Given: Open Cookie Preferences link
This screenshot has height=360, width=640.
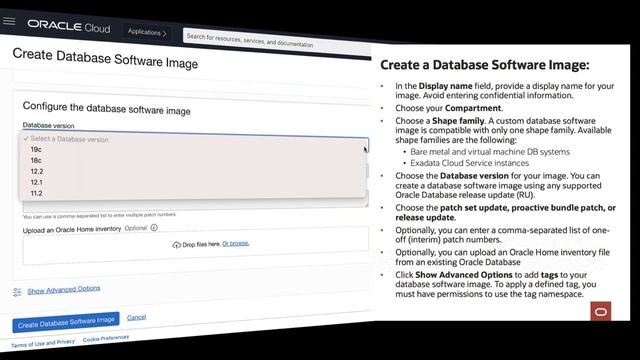Looking at the screenshot, I should coord(106,339).
